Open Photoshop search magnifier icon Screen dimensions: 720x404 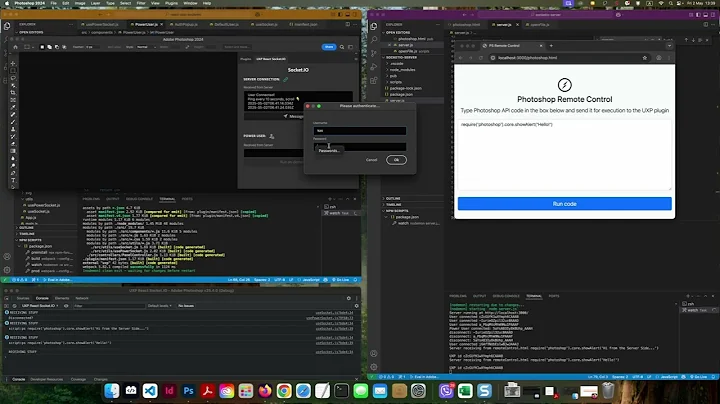pyautogui.click(x=342, y=47)
